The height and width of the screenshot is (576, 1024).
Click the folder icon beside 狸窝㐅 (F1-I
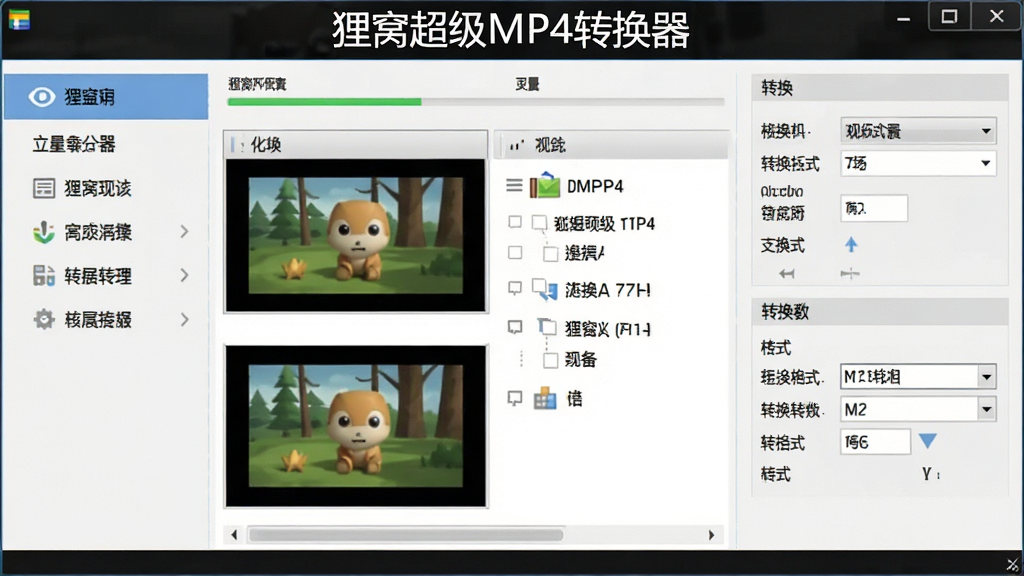point(547,327)
